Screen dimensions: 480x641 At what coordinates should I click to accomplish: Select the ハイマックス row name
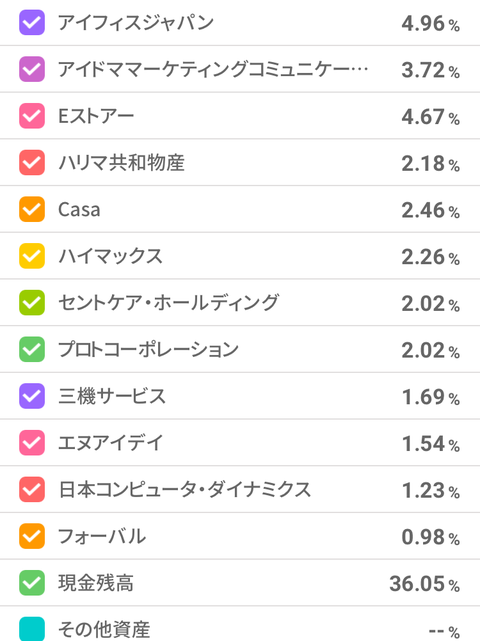110,256
